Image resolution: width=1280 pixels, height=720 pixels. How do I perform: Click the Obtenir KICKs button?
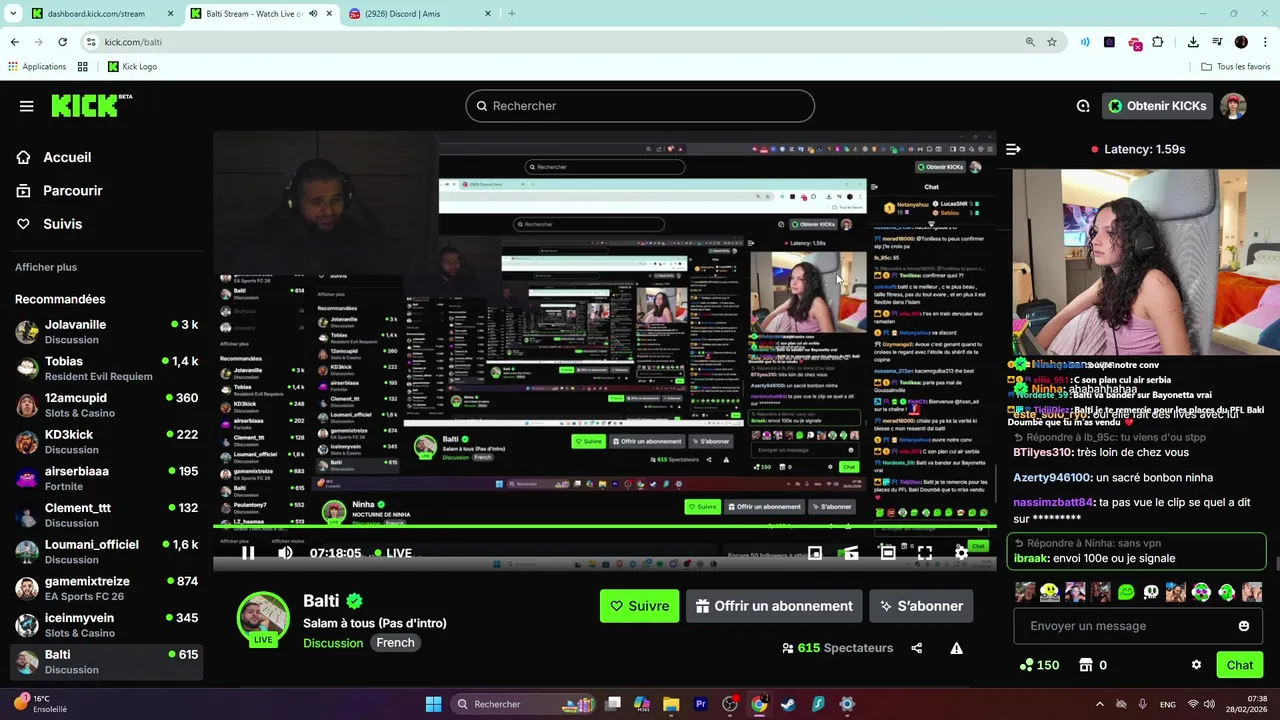[1158, 106]
